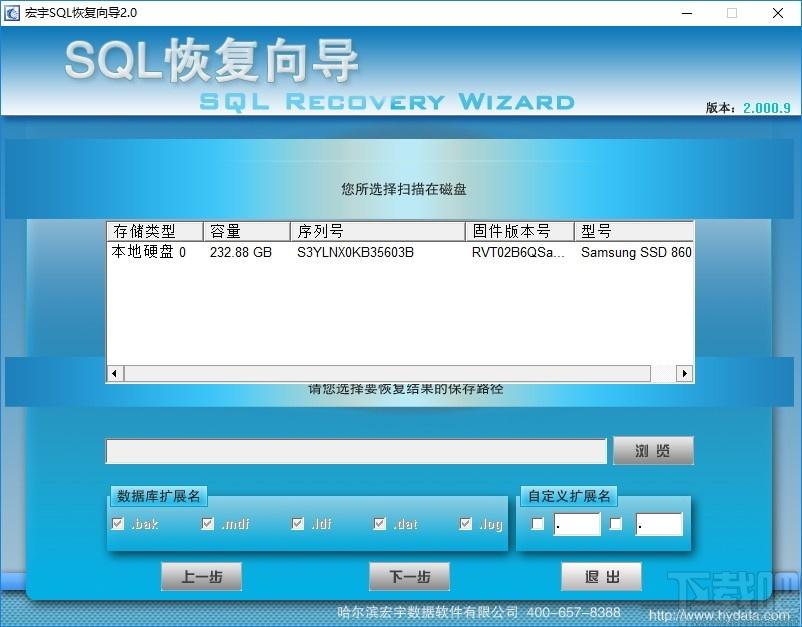
Task: Sort by the 固件版本号 column header
Action: [520, 231]
